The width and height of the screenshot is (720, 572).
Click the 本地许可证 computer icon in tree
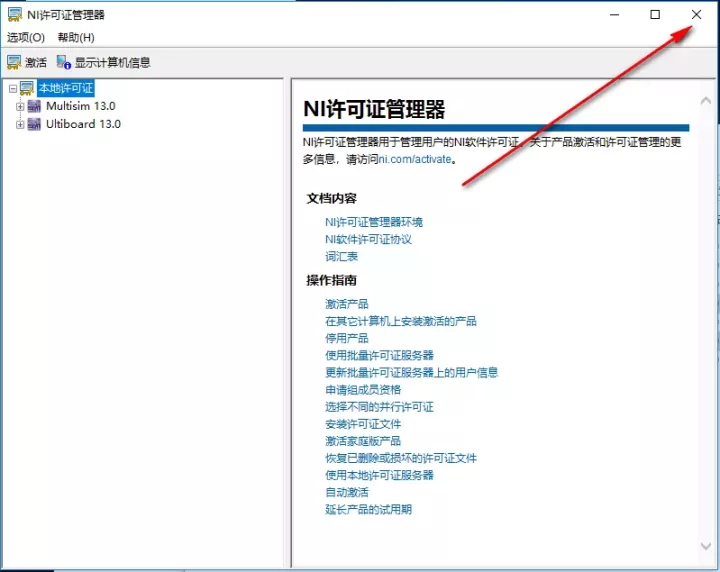pyautogui.click(x=27, y=89)
